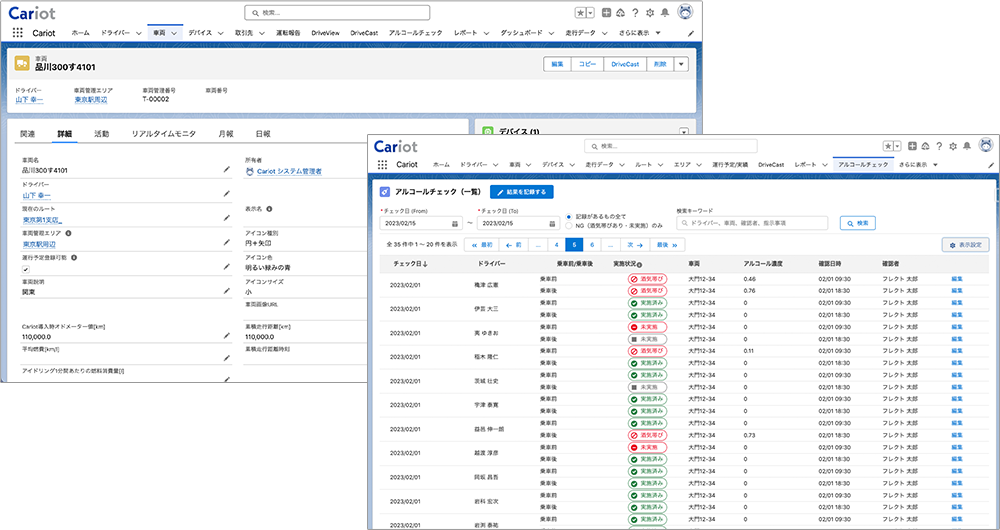Toggle the 運行予定登録可能 checkbox
The width and height of the screenshot is (1000, 530).
coord(26,269)
